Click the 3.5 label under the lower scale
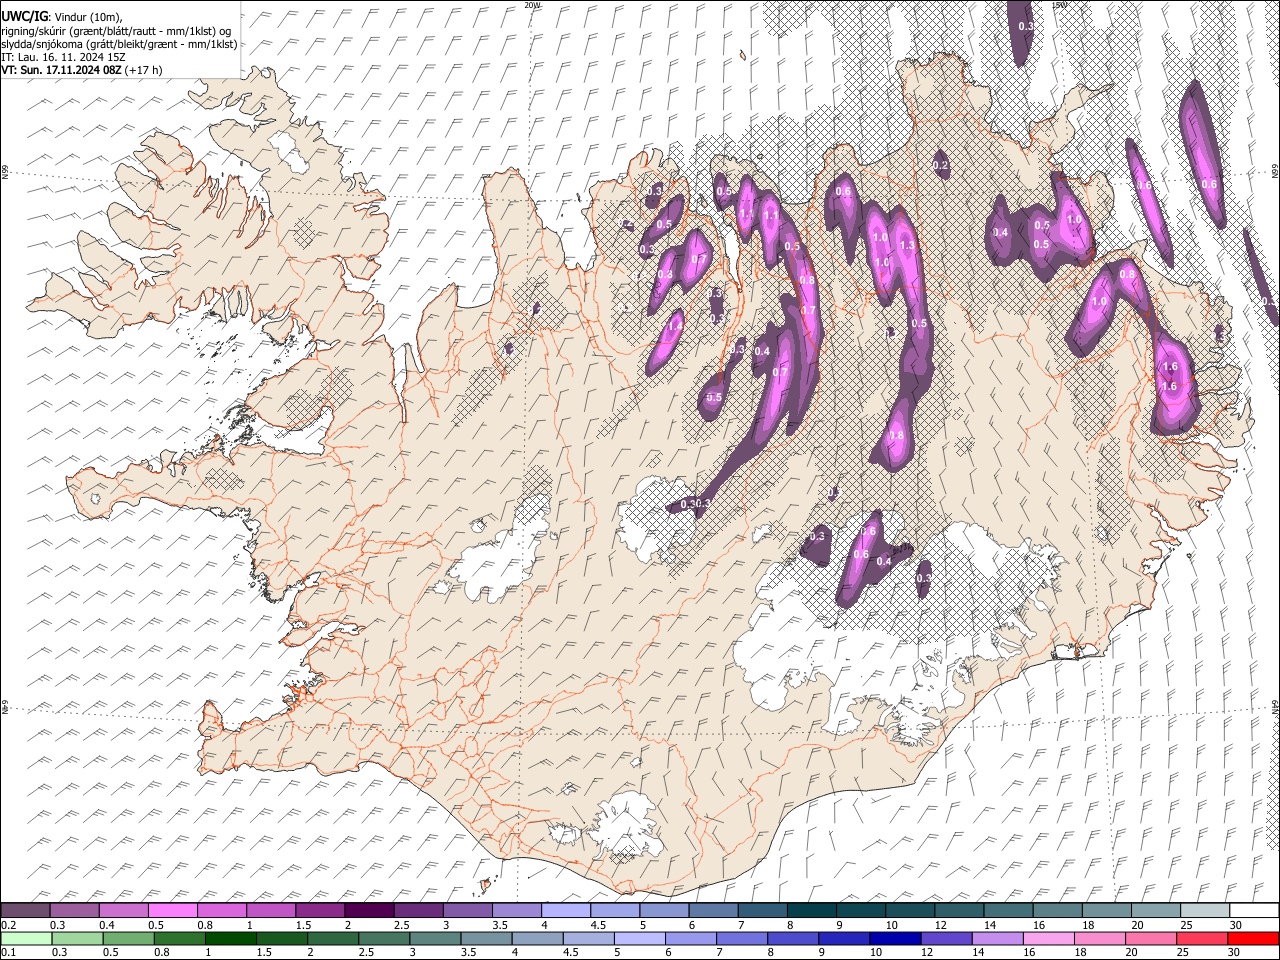This screenshot has width=1280, height=960. coord(467,953)
